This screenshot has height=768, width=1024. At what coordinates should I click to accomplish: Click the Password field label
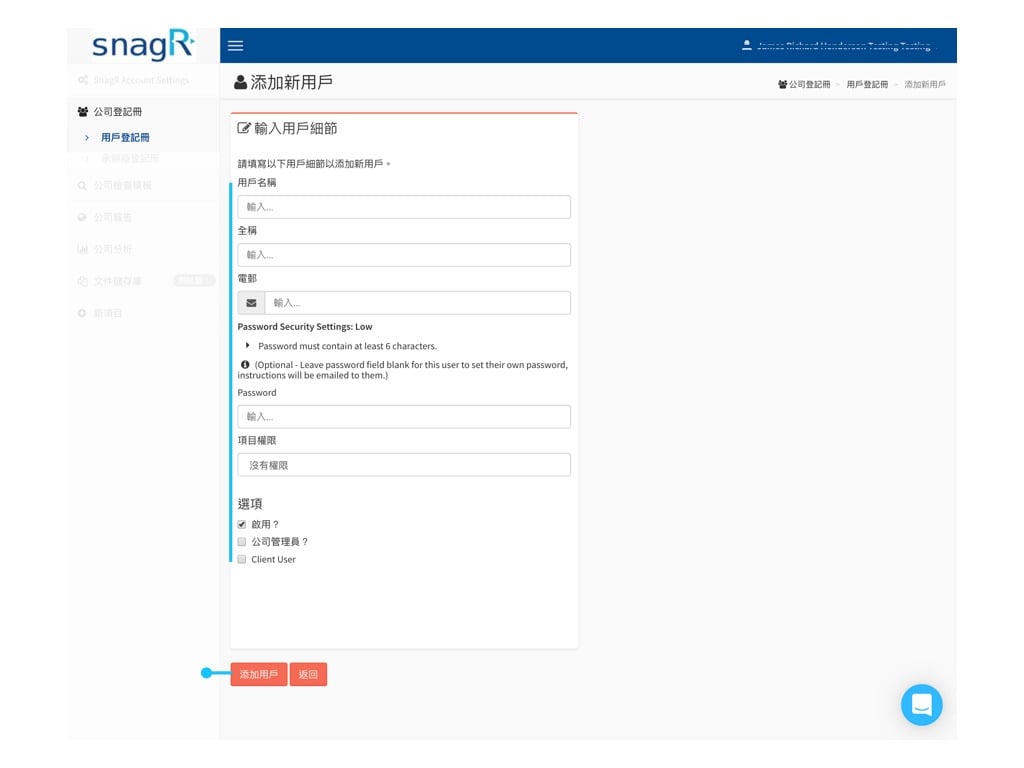tap(257, 392)
